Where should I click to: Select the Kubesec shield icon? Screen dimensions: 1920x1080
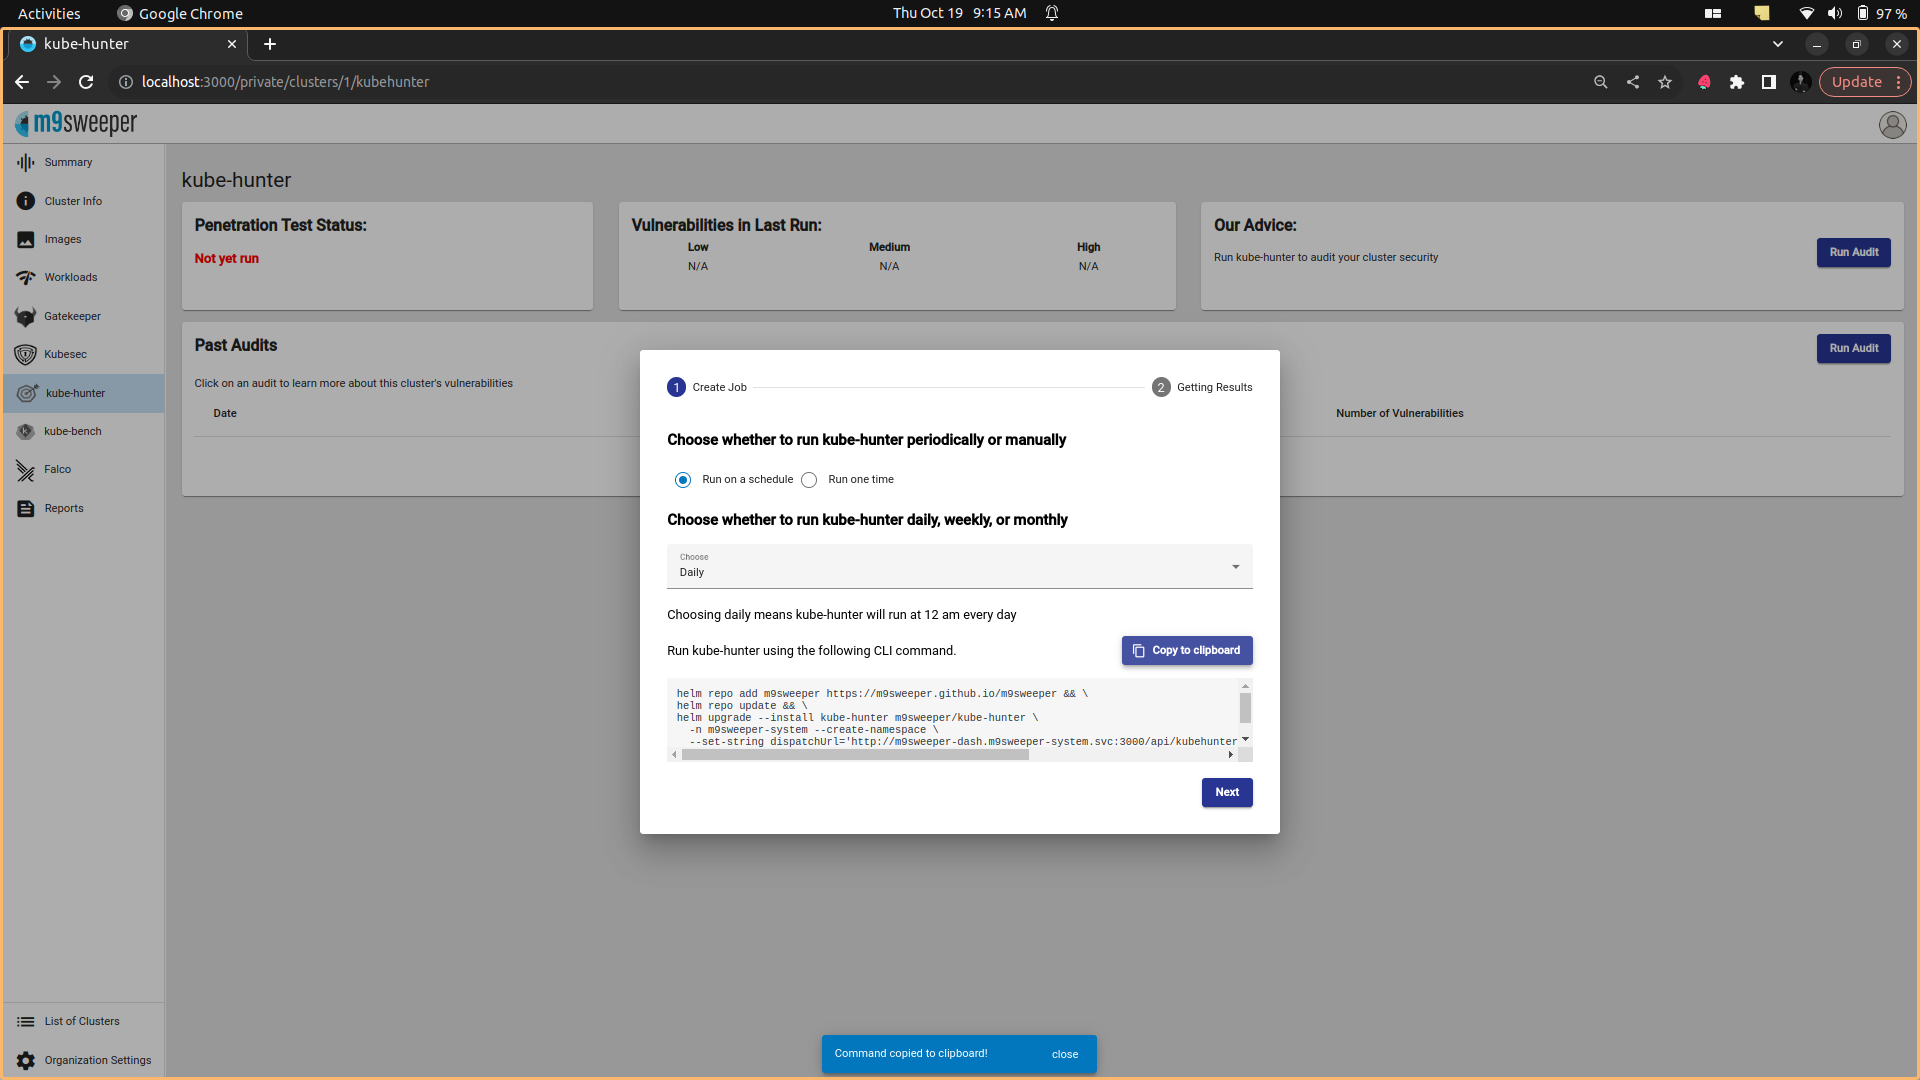(26, 354)
